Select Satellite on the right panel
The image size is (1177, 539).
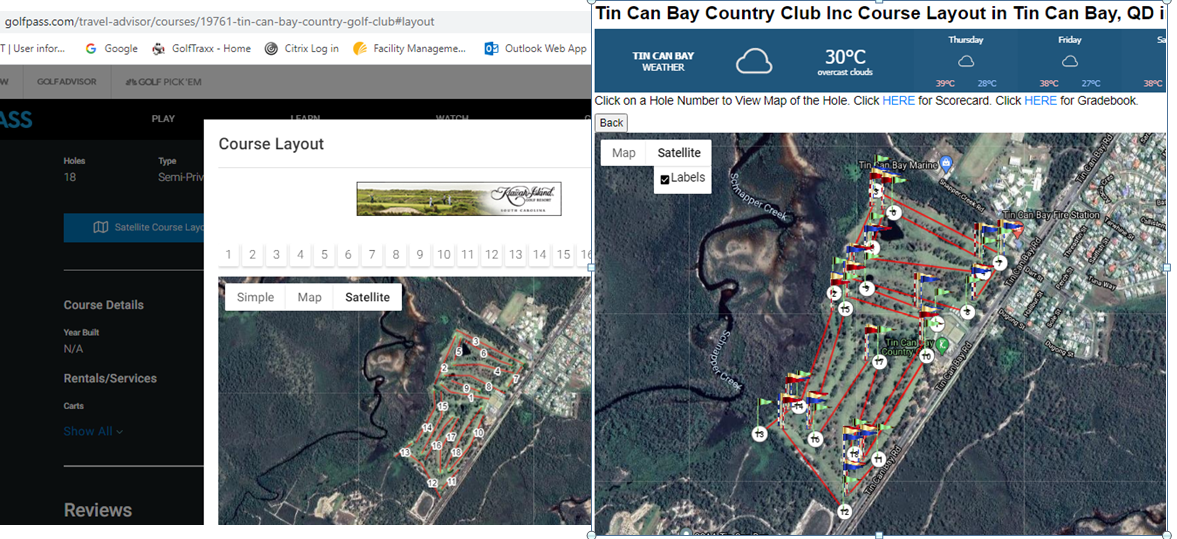[679, 153]
